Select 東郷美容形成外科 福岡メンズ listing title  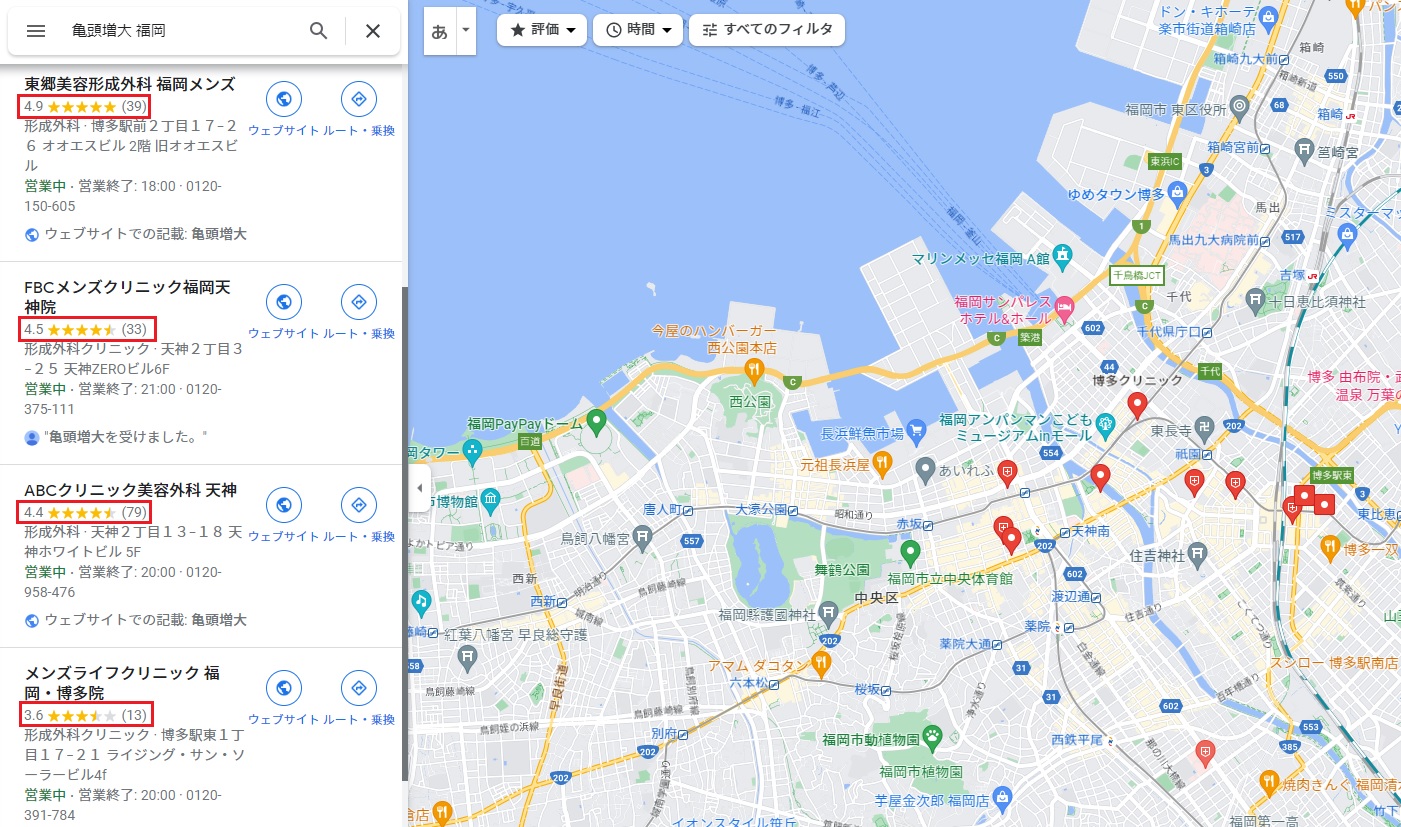[130, 84]
